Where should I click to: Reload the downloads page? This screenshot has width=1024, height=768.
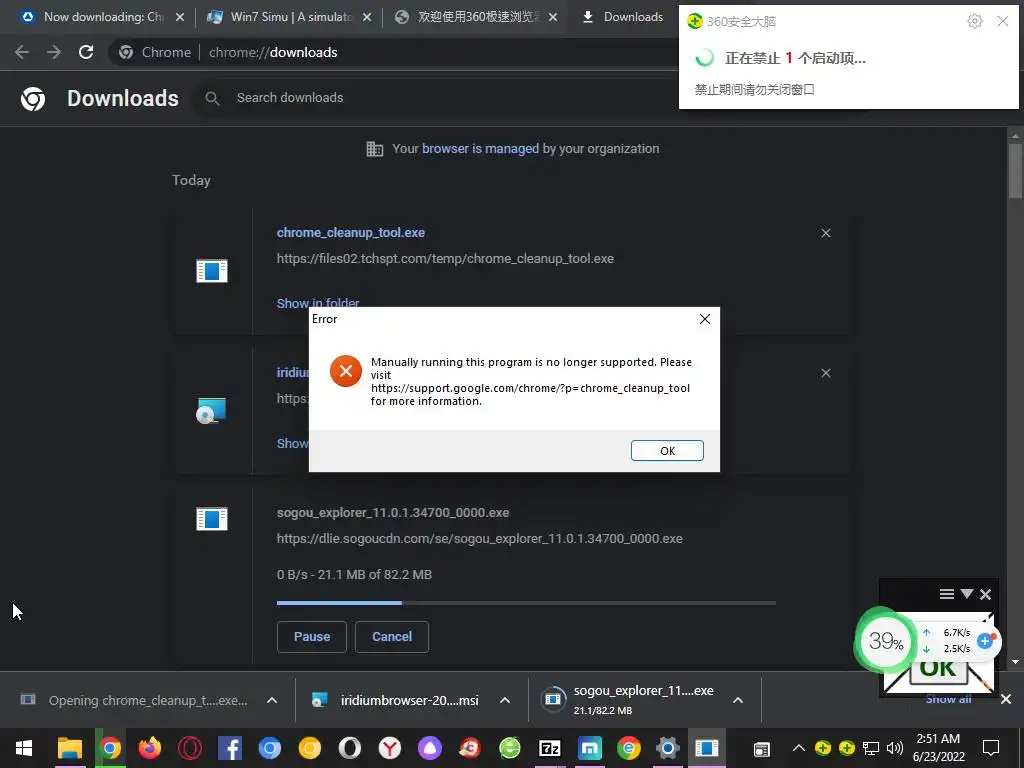coord(86,52)
